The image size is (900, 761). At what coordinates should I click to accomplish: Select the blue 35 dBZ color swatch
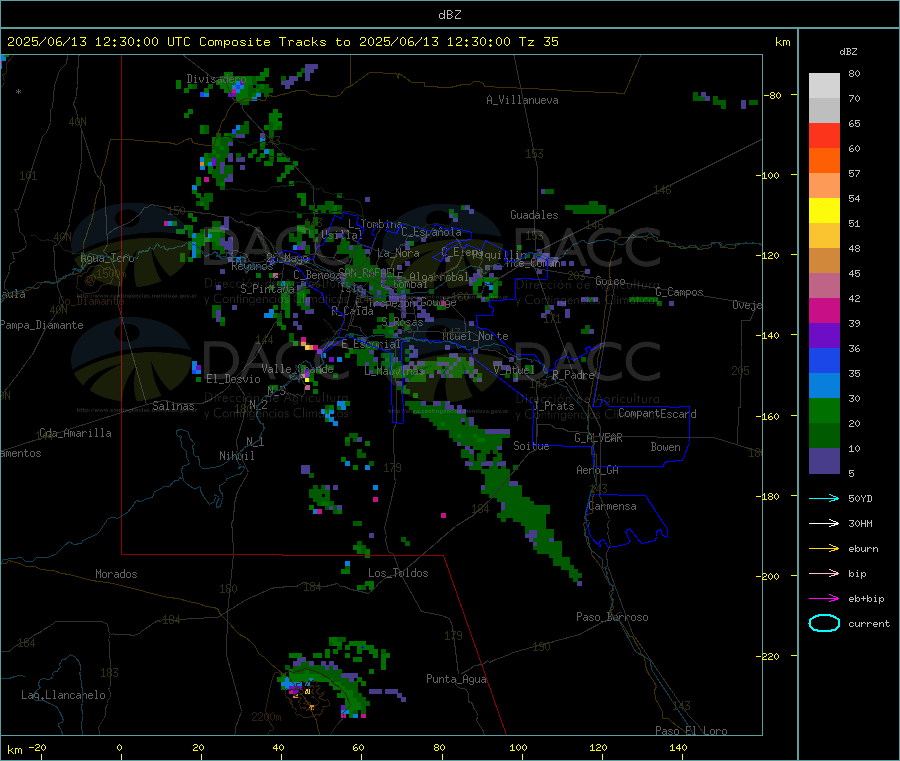(824, 360)
